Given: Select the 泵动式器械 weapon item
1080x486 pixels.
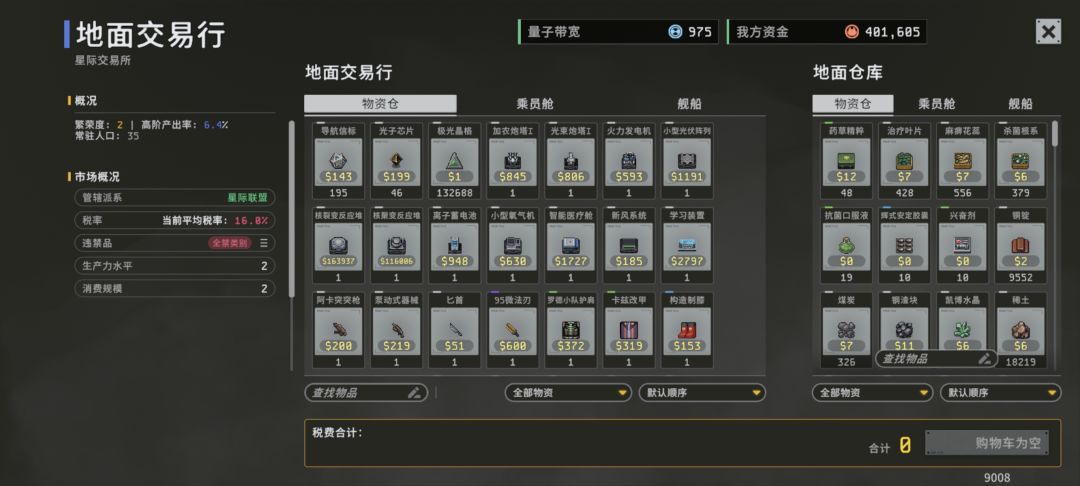Looking at the screenshot, I should point(396,330).
